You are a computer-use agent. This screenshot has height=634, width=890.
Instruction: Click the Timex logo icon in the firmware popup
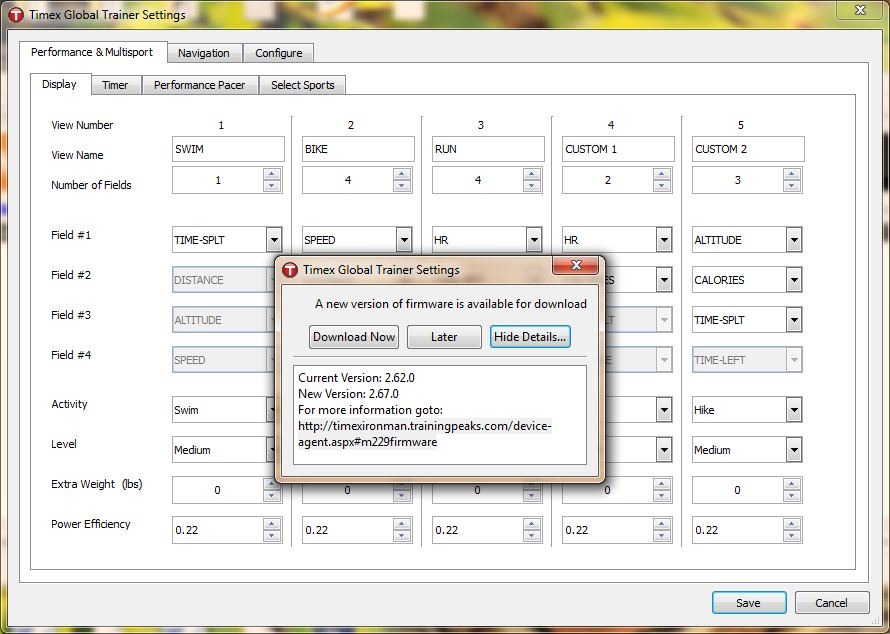[x=289, y=270]
